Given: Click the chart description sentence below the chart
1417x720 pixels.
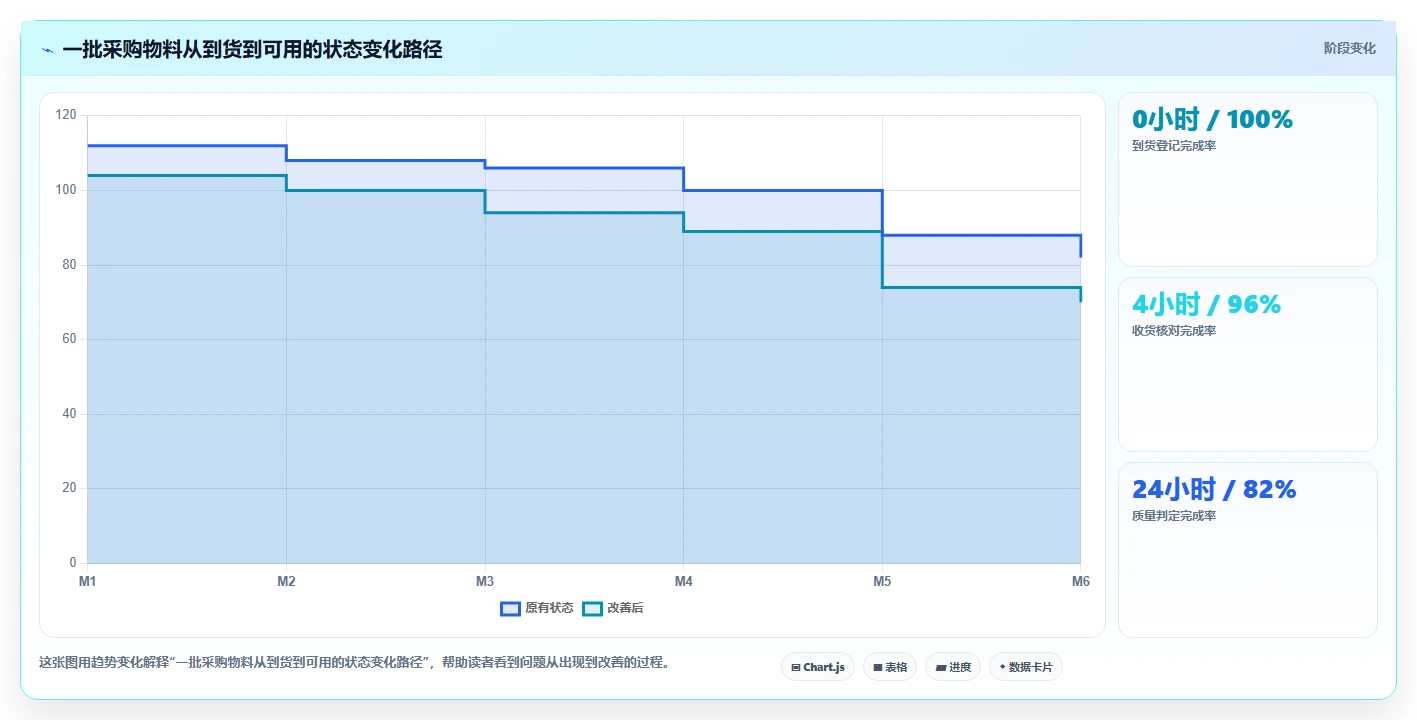Looking at the screenshot, I should click(x=354, y=662).
